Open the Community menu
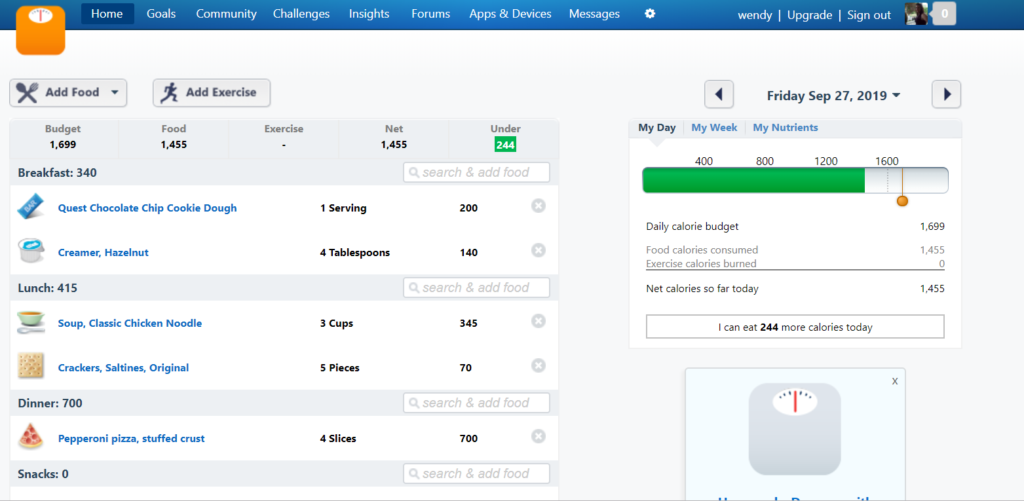 (226, 14)
